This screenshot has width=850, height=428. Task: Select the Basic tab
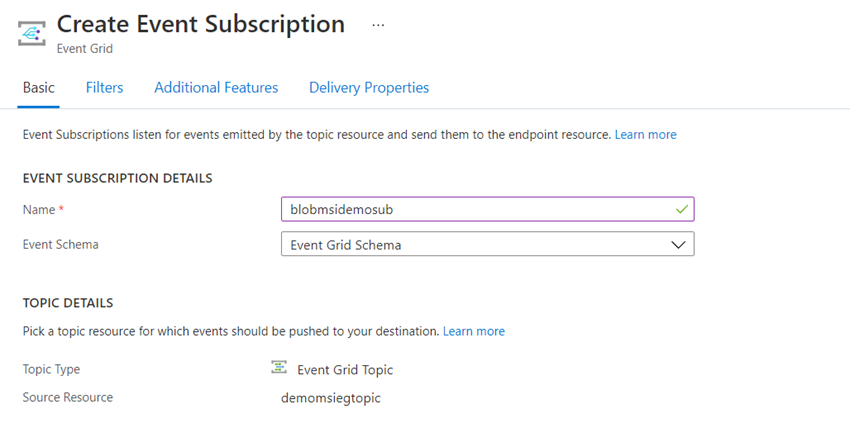[38, 88]
